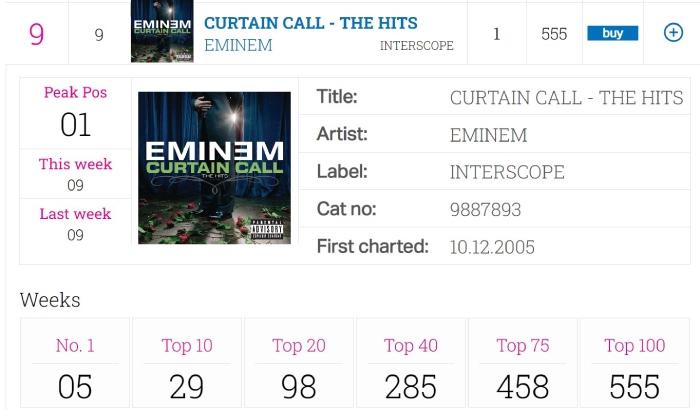Click the small album cover thumbnail
The height and width of the screenshot is (410, 700).
pyautogui.click(x=162, y=31)
